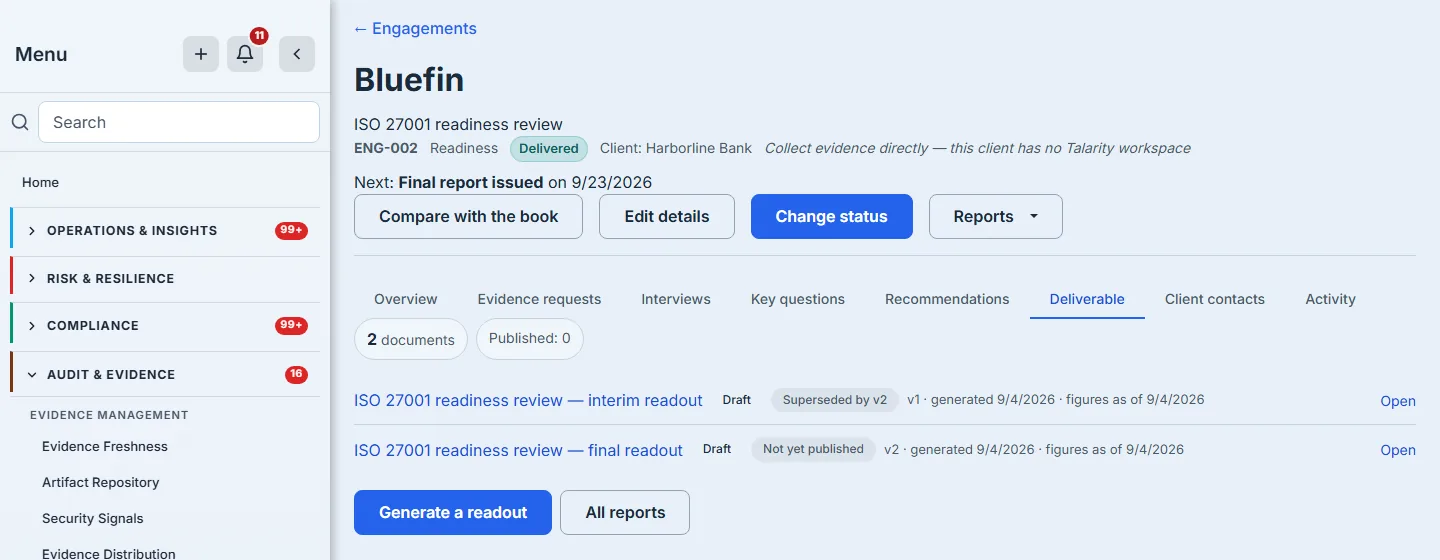The image size is (1440, 560).
Task: Select the Deliverable tab
Action: (x=1087, y=299)
